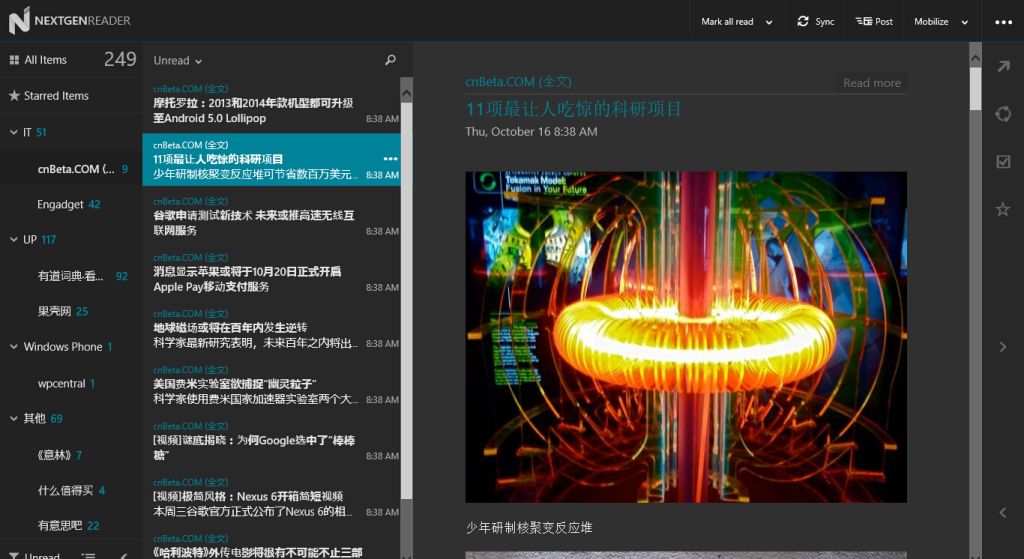The height and width of the screenshot is (559, 1024).
Task: Click the Tokamak fusion reactor image
Action: pyautogui.click(x=686, y=337)
